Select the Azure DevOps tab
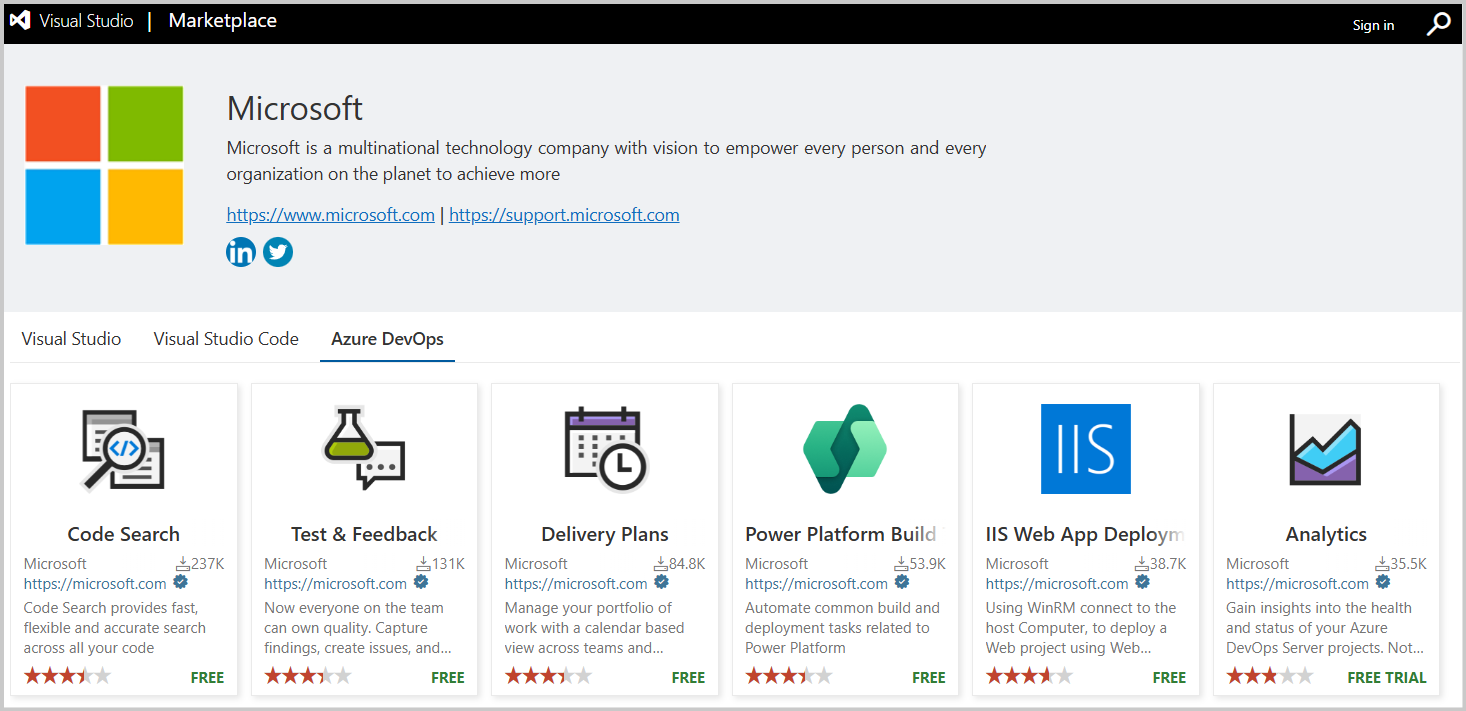Viewport: 1466px width, 711px height. (x=387, y=339)
